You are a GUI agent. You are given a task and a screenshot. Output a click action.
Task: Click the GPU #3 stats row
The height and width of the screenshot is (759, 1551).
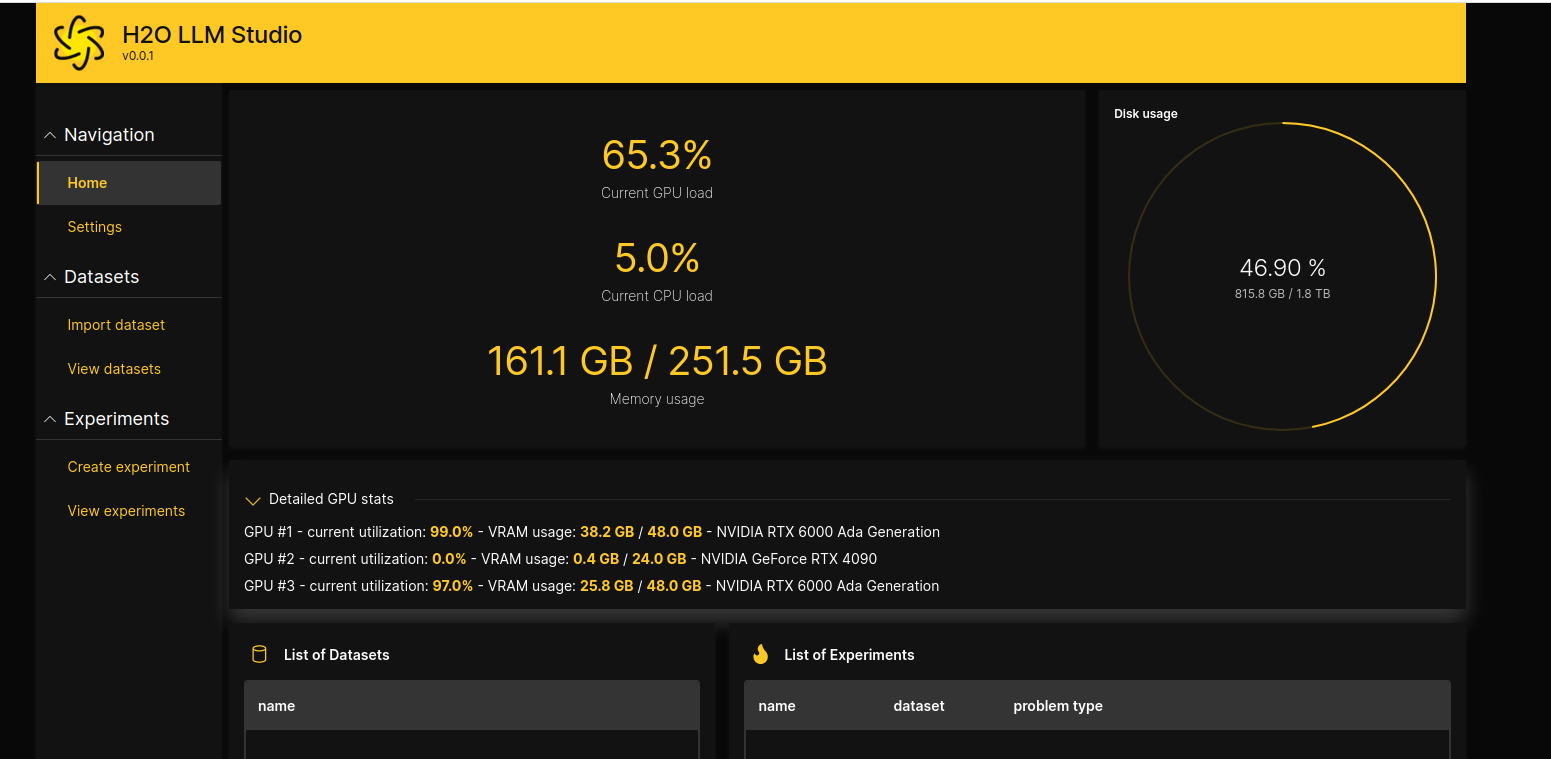[592, 586]
